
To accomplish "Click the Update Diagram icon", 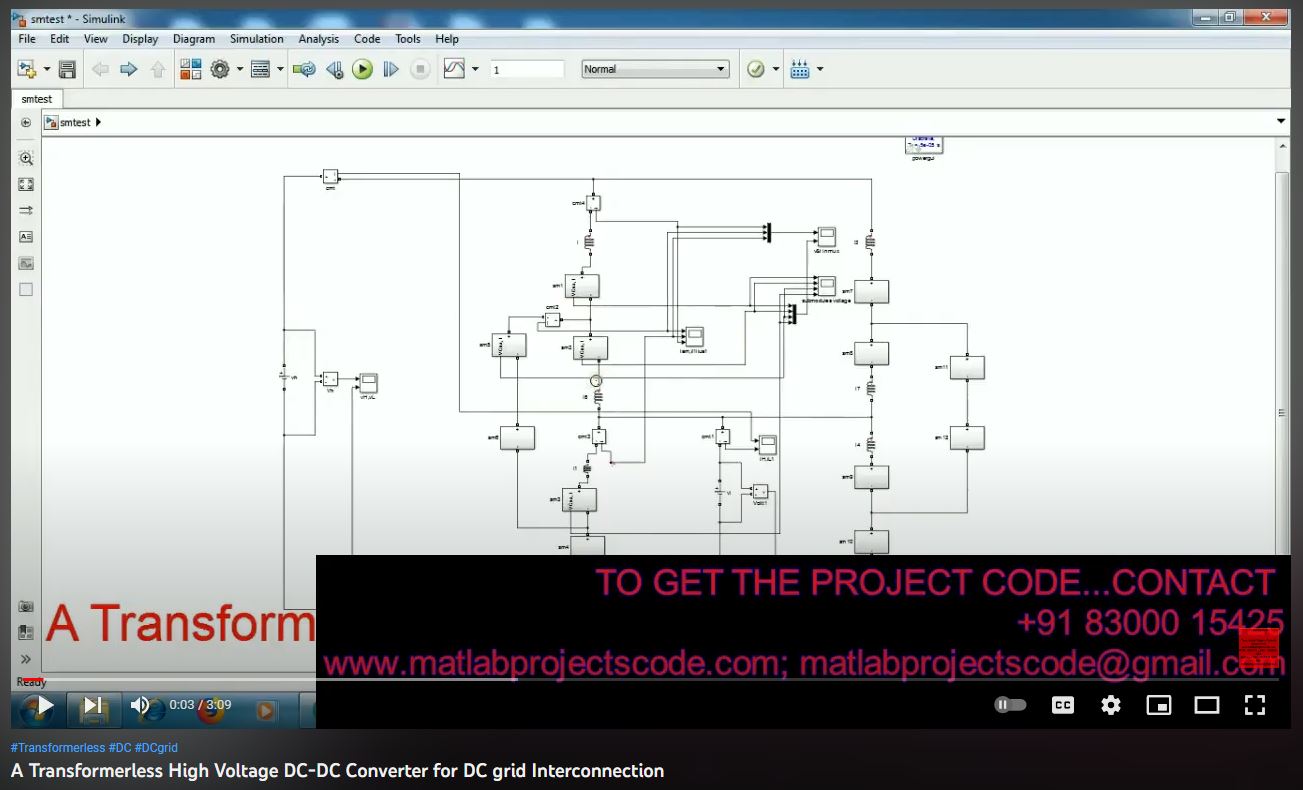I will (x=305, y=69).
